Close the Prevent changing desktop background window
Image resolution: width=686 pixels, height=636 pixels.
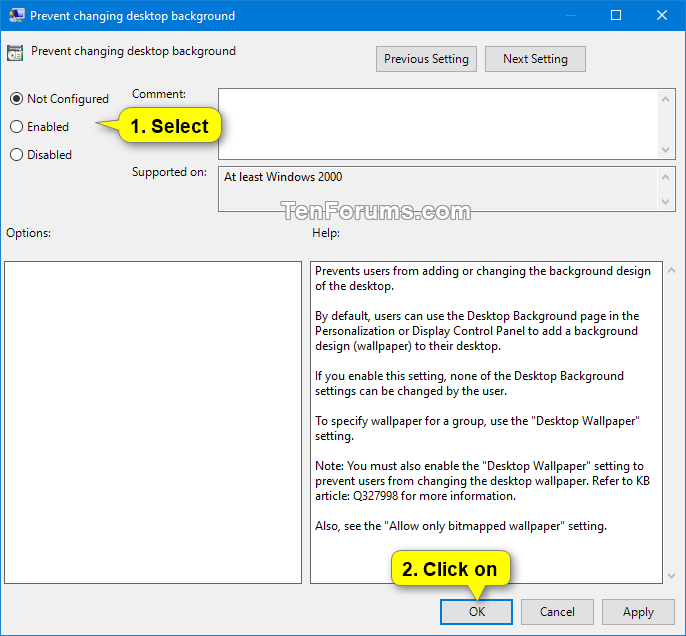click(x=662, y=15)
